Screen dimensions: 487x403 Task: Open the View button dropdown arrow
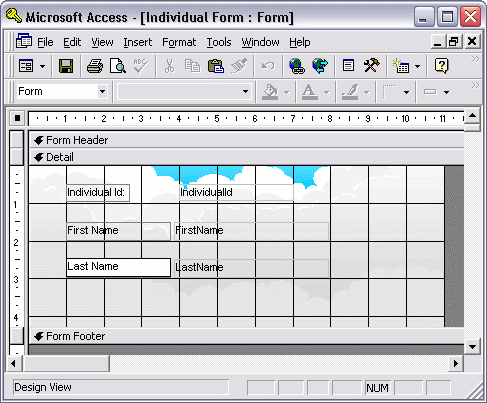[x=42, y=66]
